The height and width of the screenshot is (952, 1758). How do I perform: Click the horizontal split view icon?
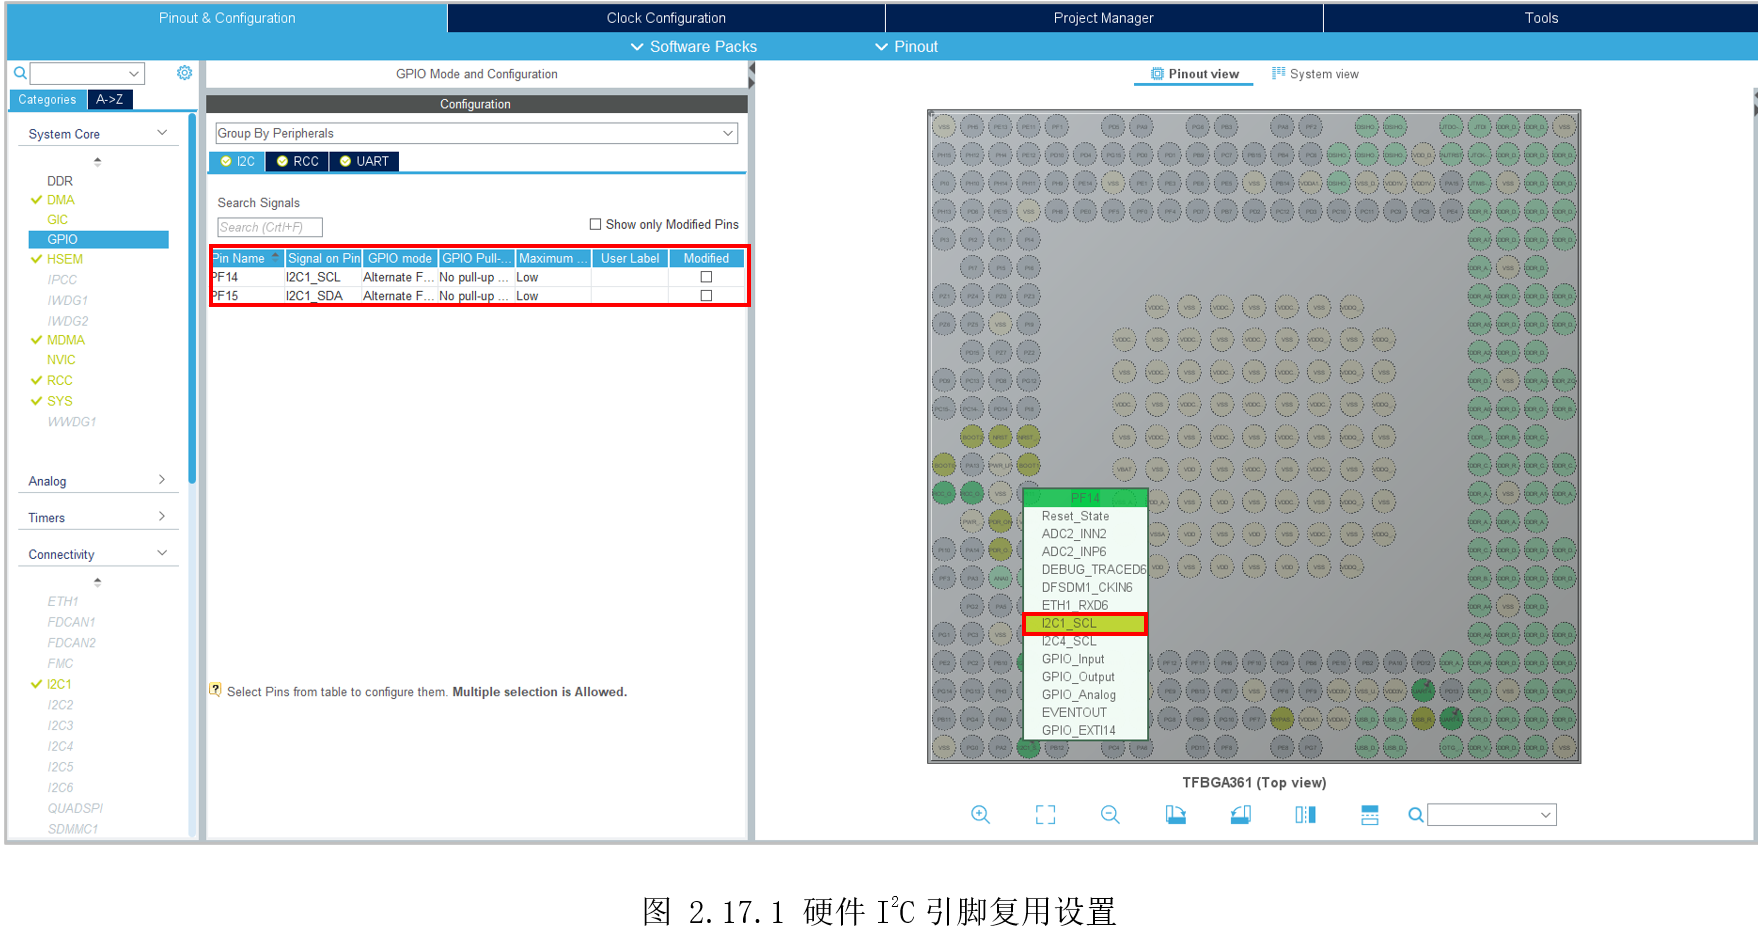coord(1369,815)
